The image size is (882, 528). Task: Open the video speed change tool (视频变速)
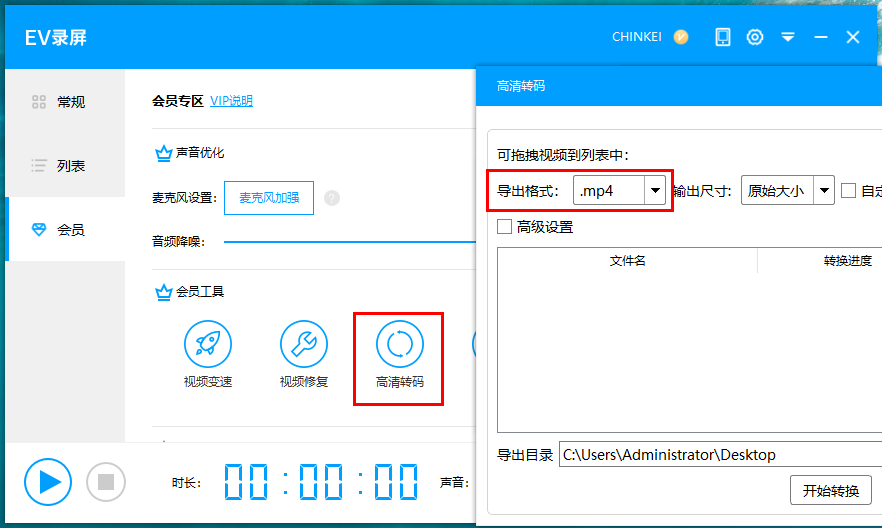click(207, 345)
